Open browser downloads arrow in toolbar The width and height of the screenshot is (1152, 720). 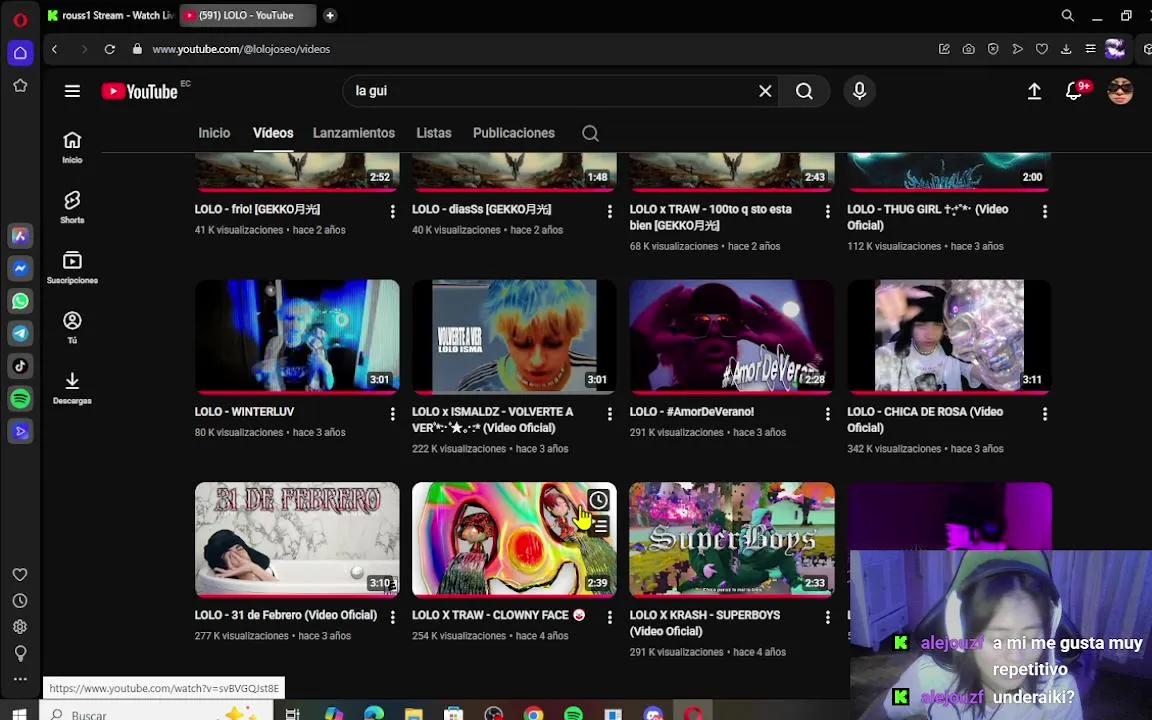click(1066, 49)
